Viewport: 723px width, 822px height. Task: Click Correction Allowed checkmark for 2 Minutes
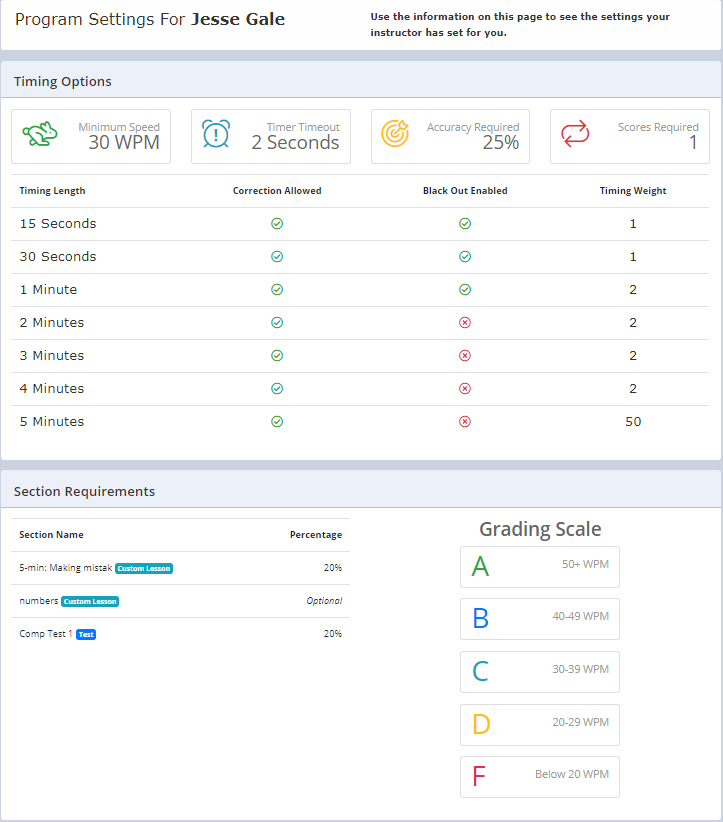pos(277,323)
